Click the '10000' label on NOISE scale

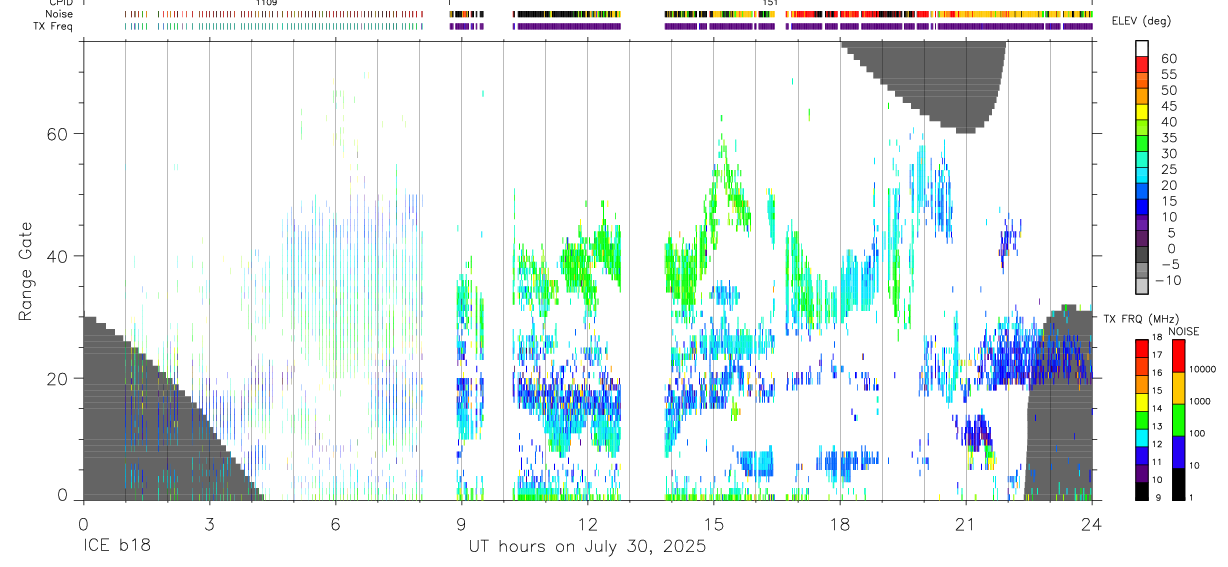pyautogui.click(x=1205, y=369)
